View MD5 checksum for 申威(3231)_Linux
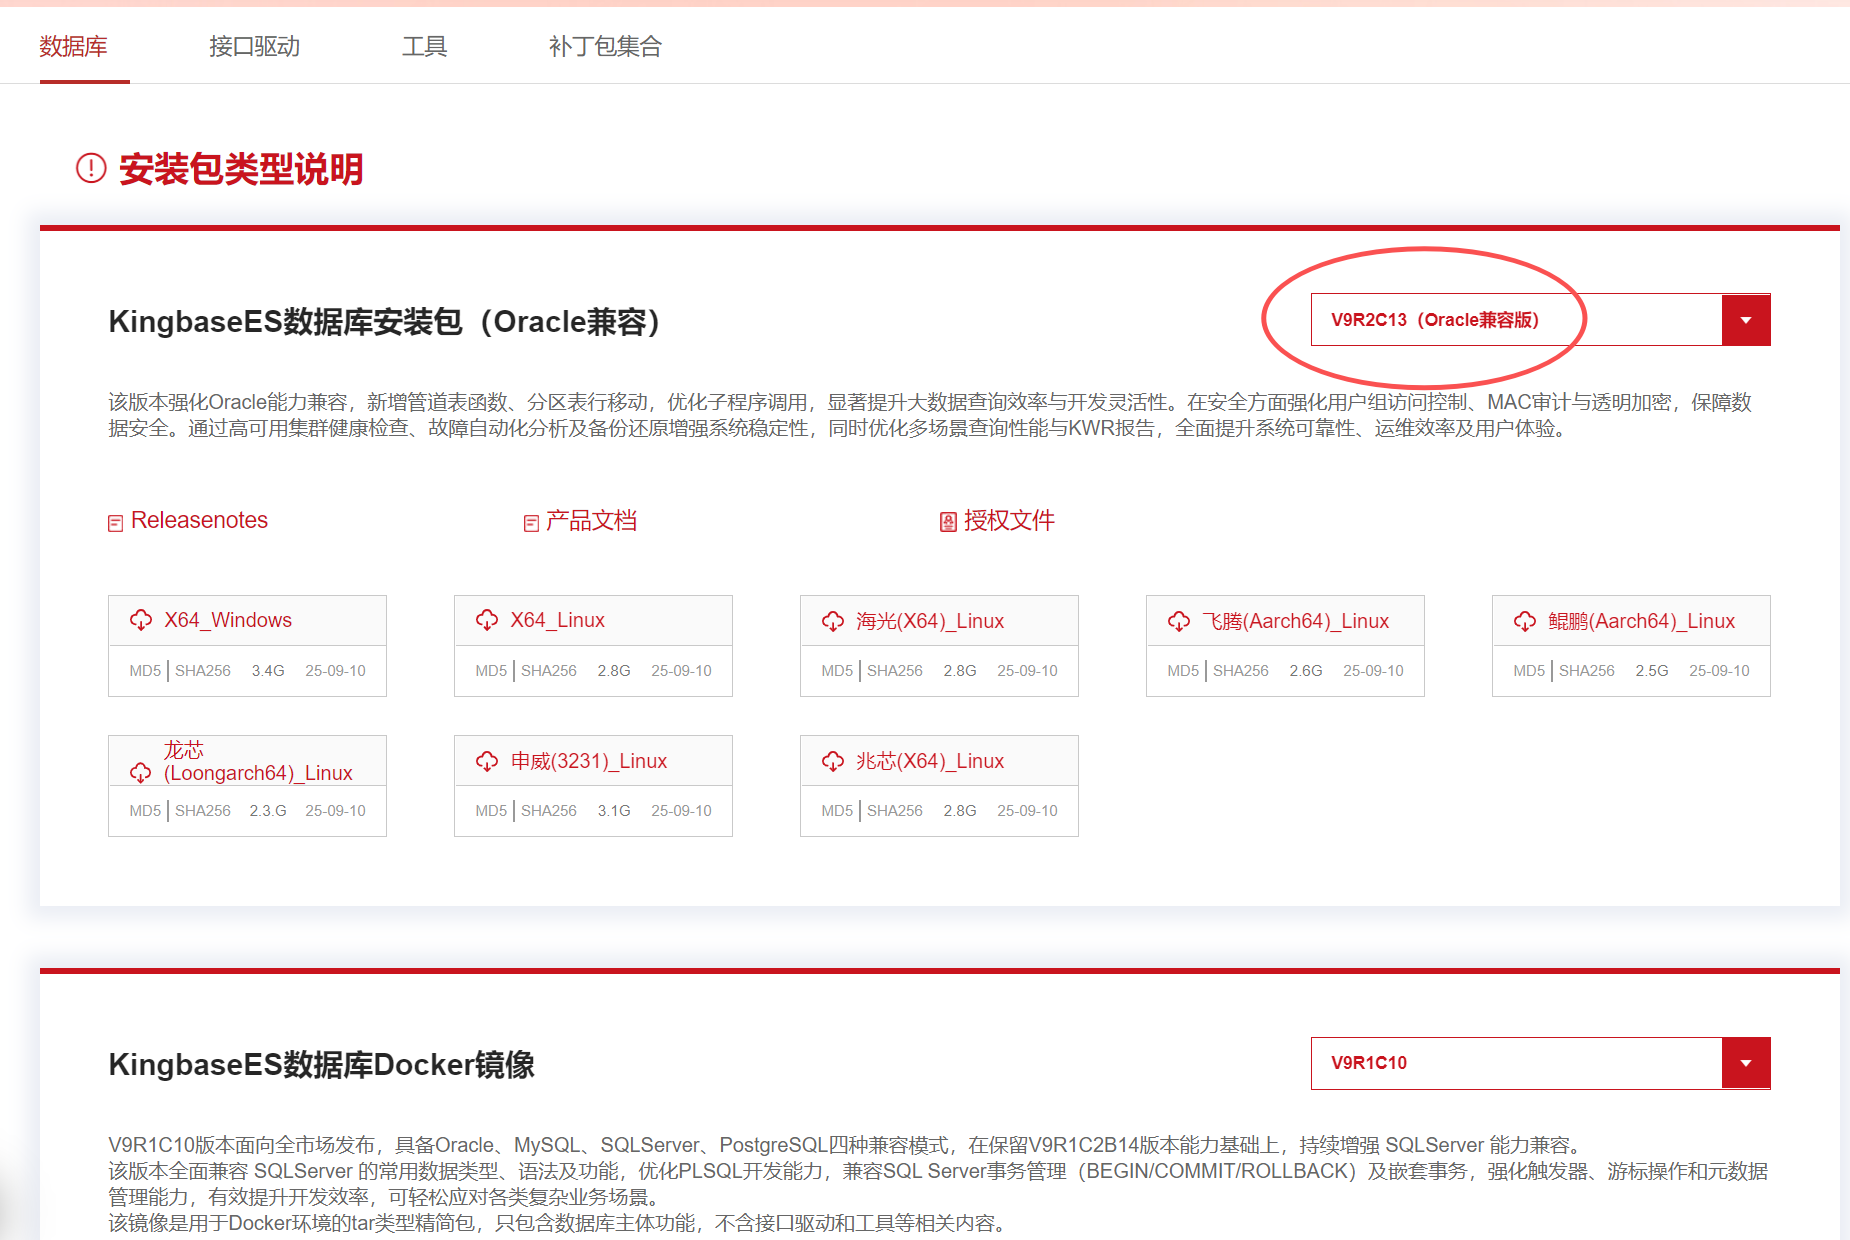 (491, 811)
